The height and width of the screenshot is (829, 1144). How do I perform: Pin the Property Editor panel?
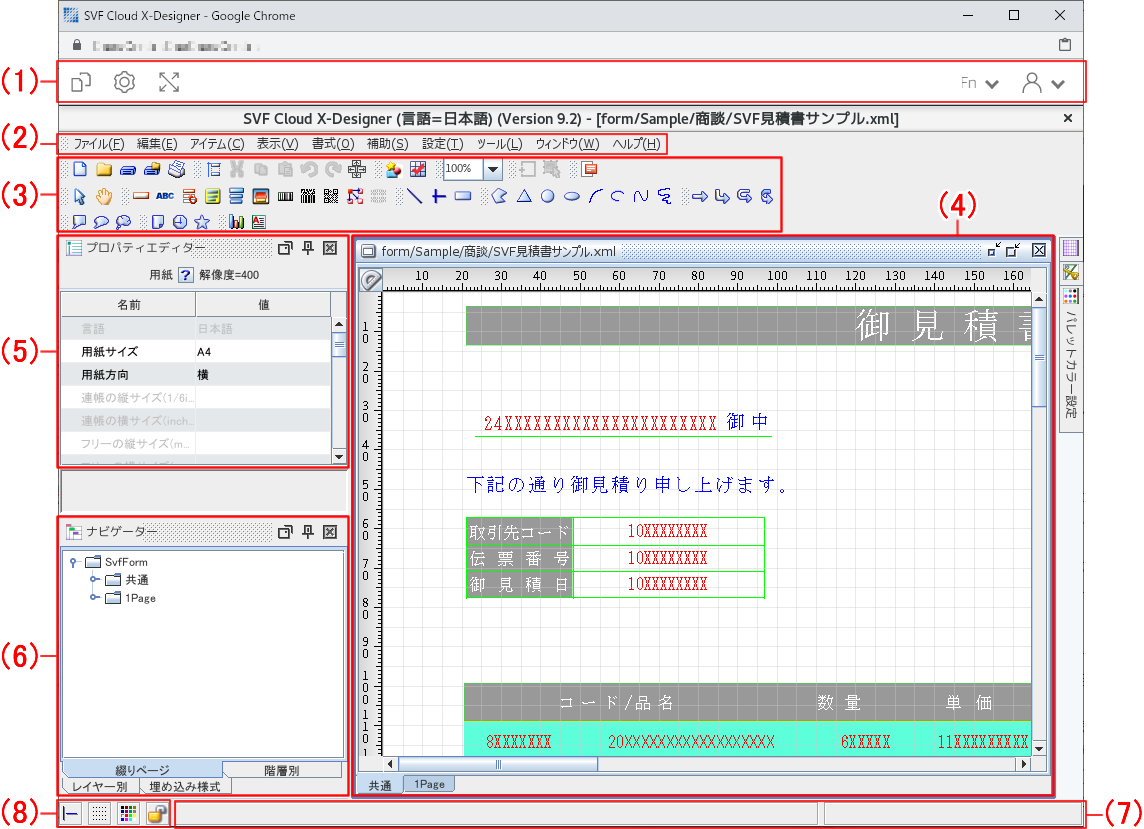coord(308,248)
